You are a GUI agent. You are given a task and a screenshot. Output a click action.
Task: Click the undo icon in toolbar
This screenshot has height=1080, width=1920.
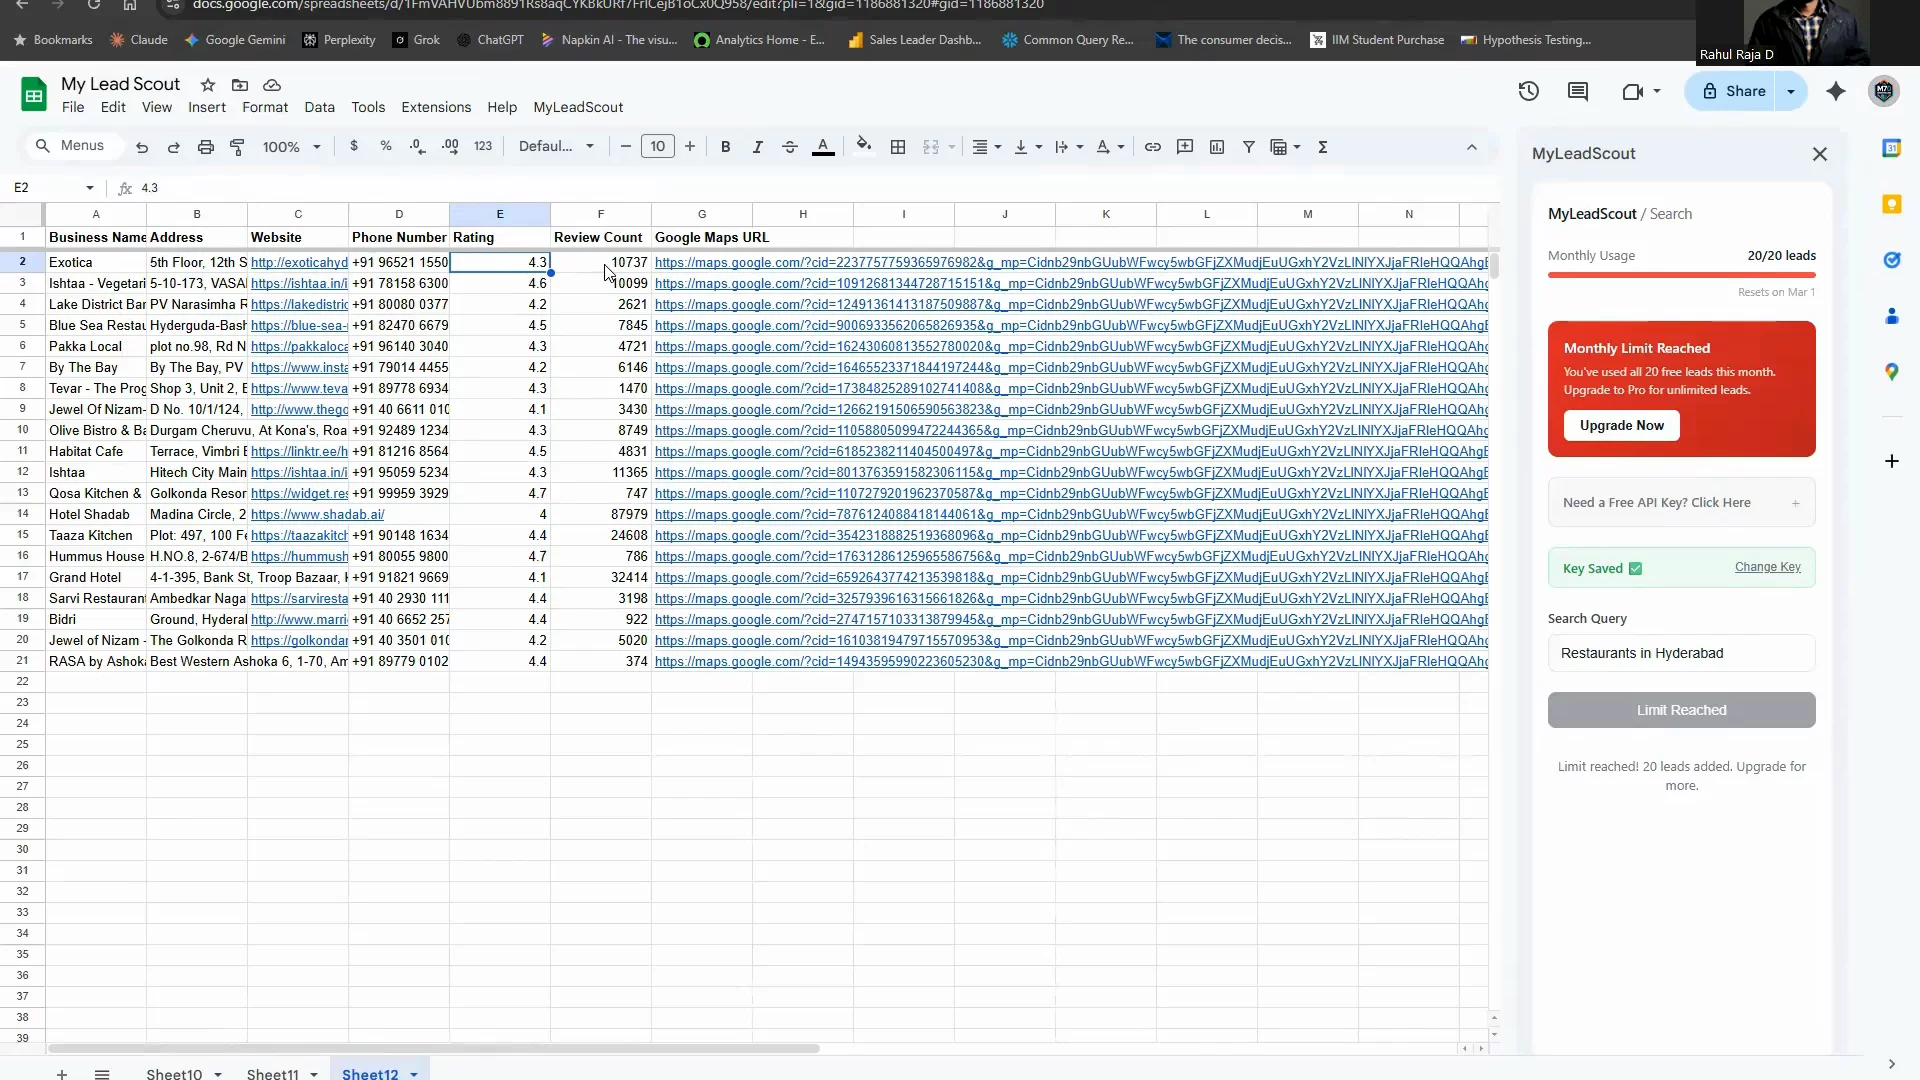(x=142, y=147)
